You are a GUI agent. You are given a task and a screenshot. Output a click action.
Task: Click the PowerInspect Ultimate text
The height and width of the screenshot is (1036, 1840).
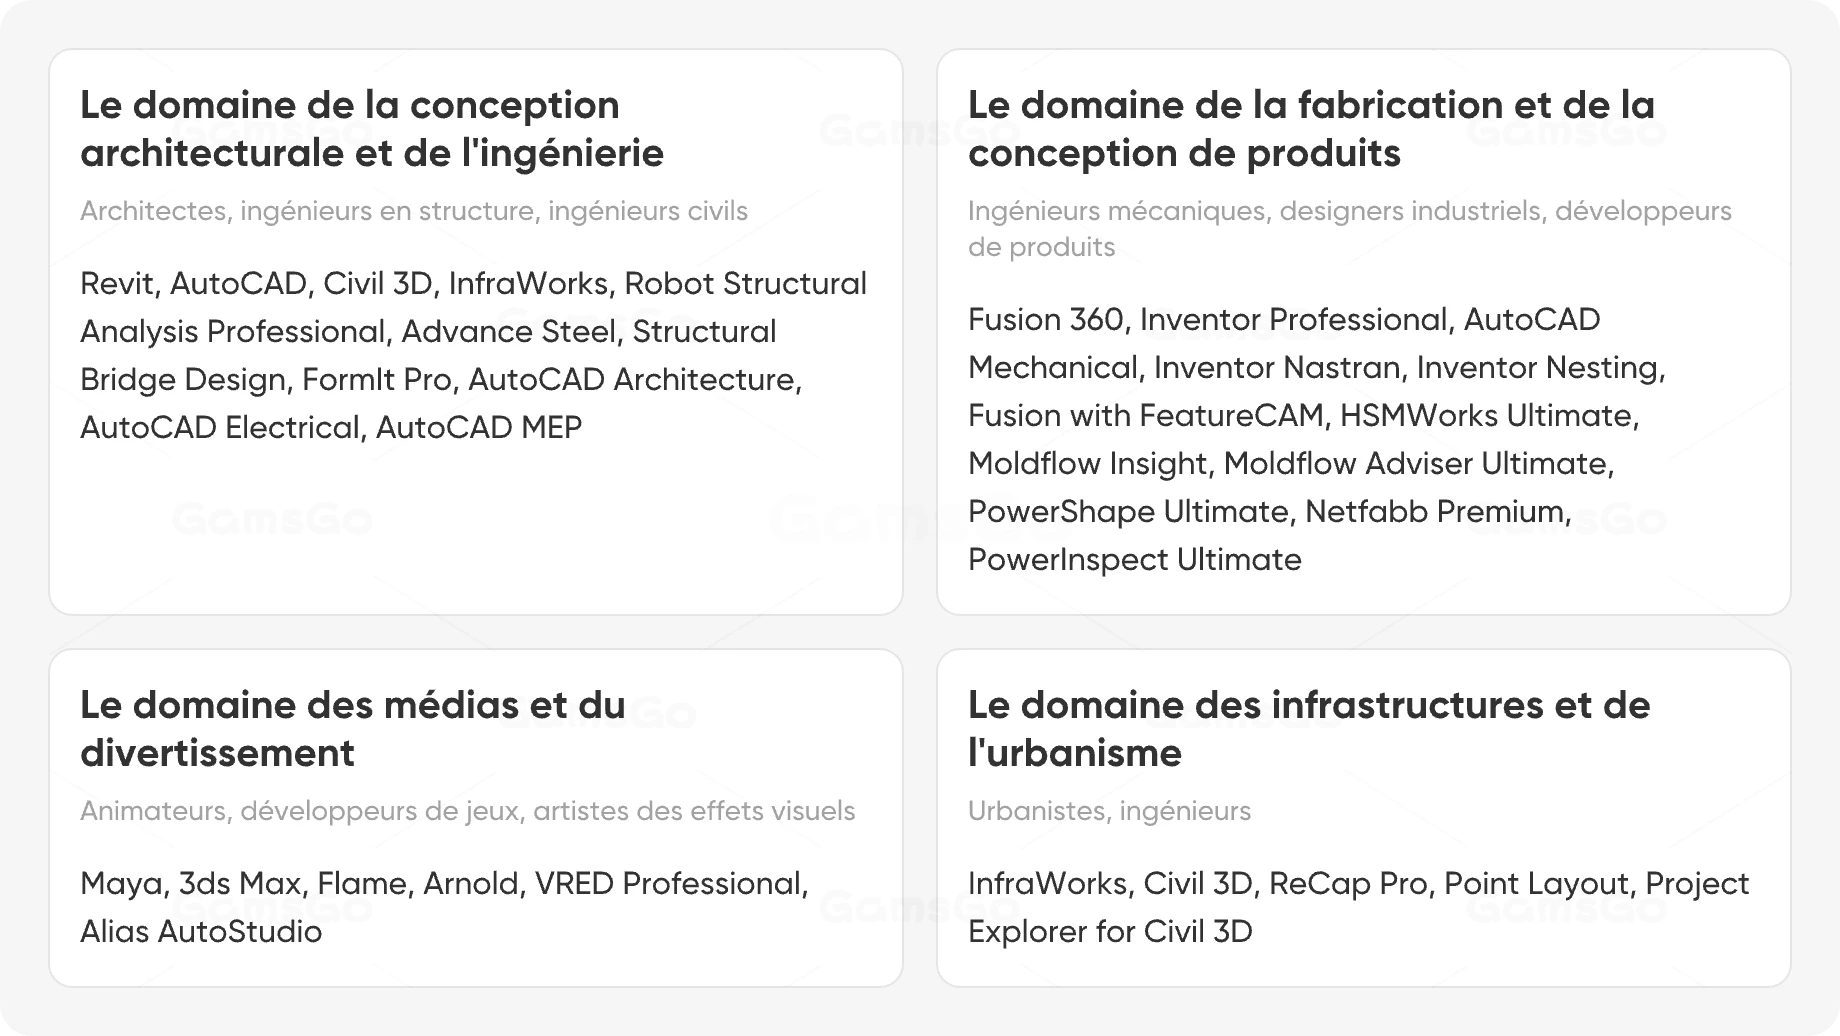click(x=1135, y=560)
